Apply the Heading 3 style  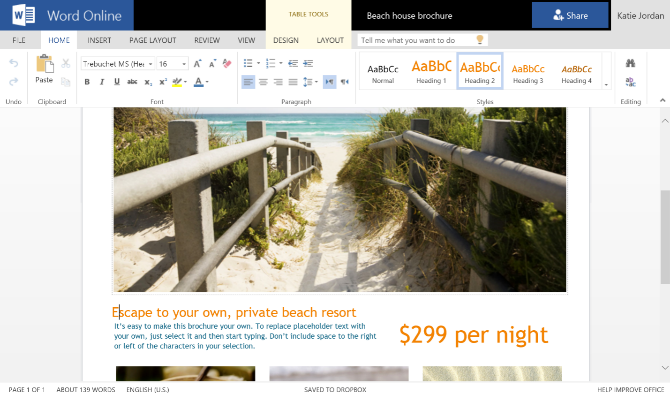(x=528, y=71)
